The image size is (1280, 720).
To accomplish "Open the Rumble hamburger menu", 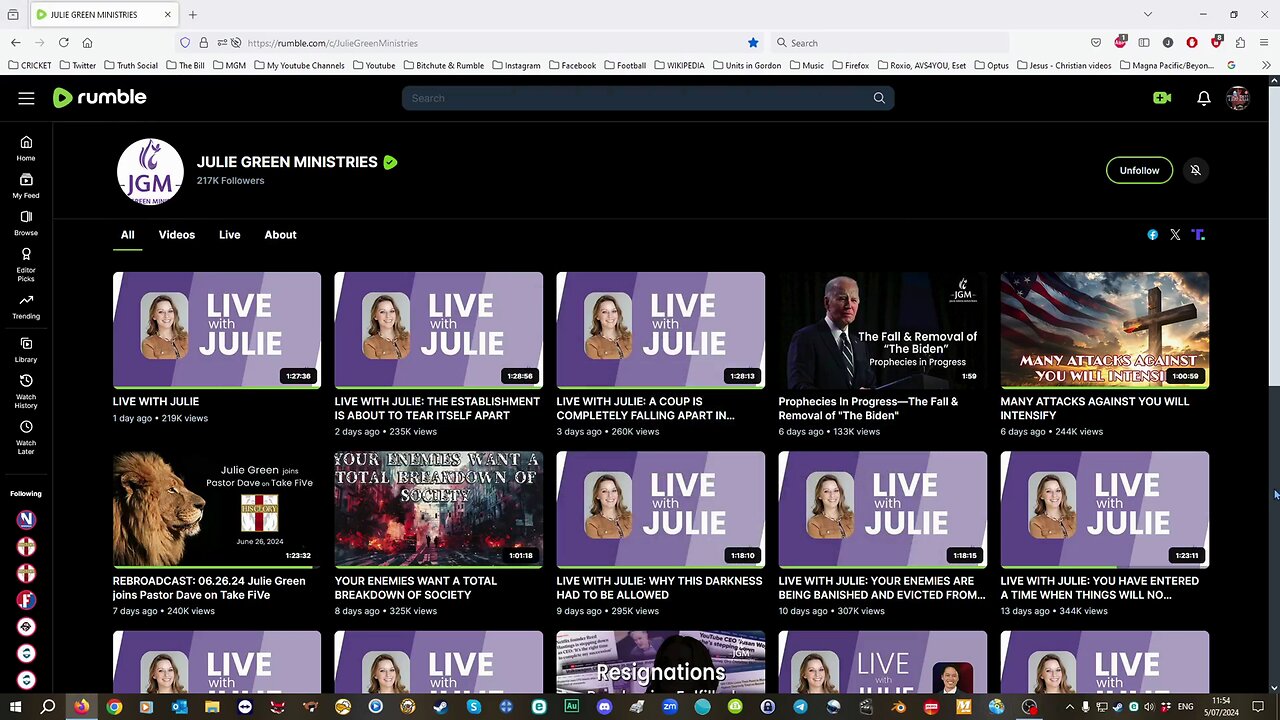I will click(x=26, y=98).
